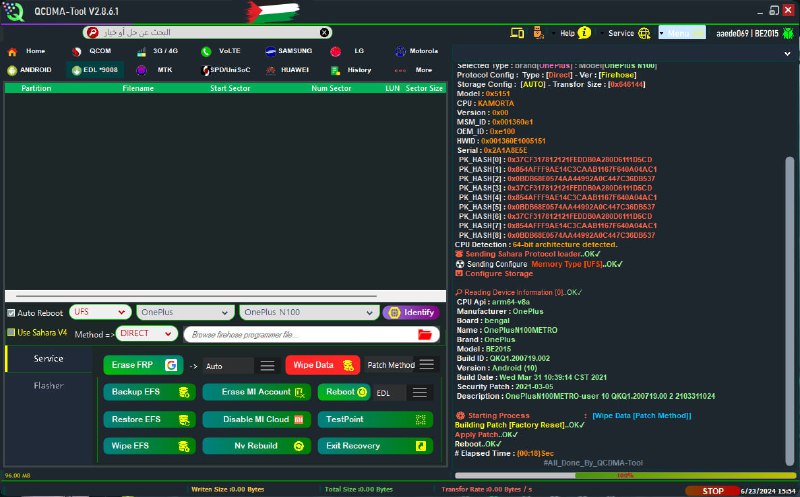Select the VoLTE tab

coord(221,51)
